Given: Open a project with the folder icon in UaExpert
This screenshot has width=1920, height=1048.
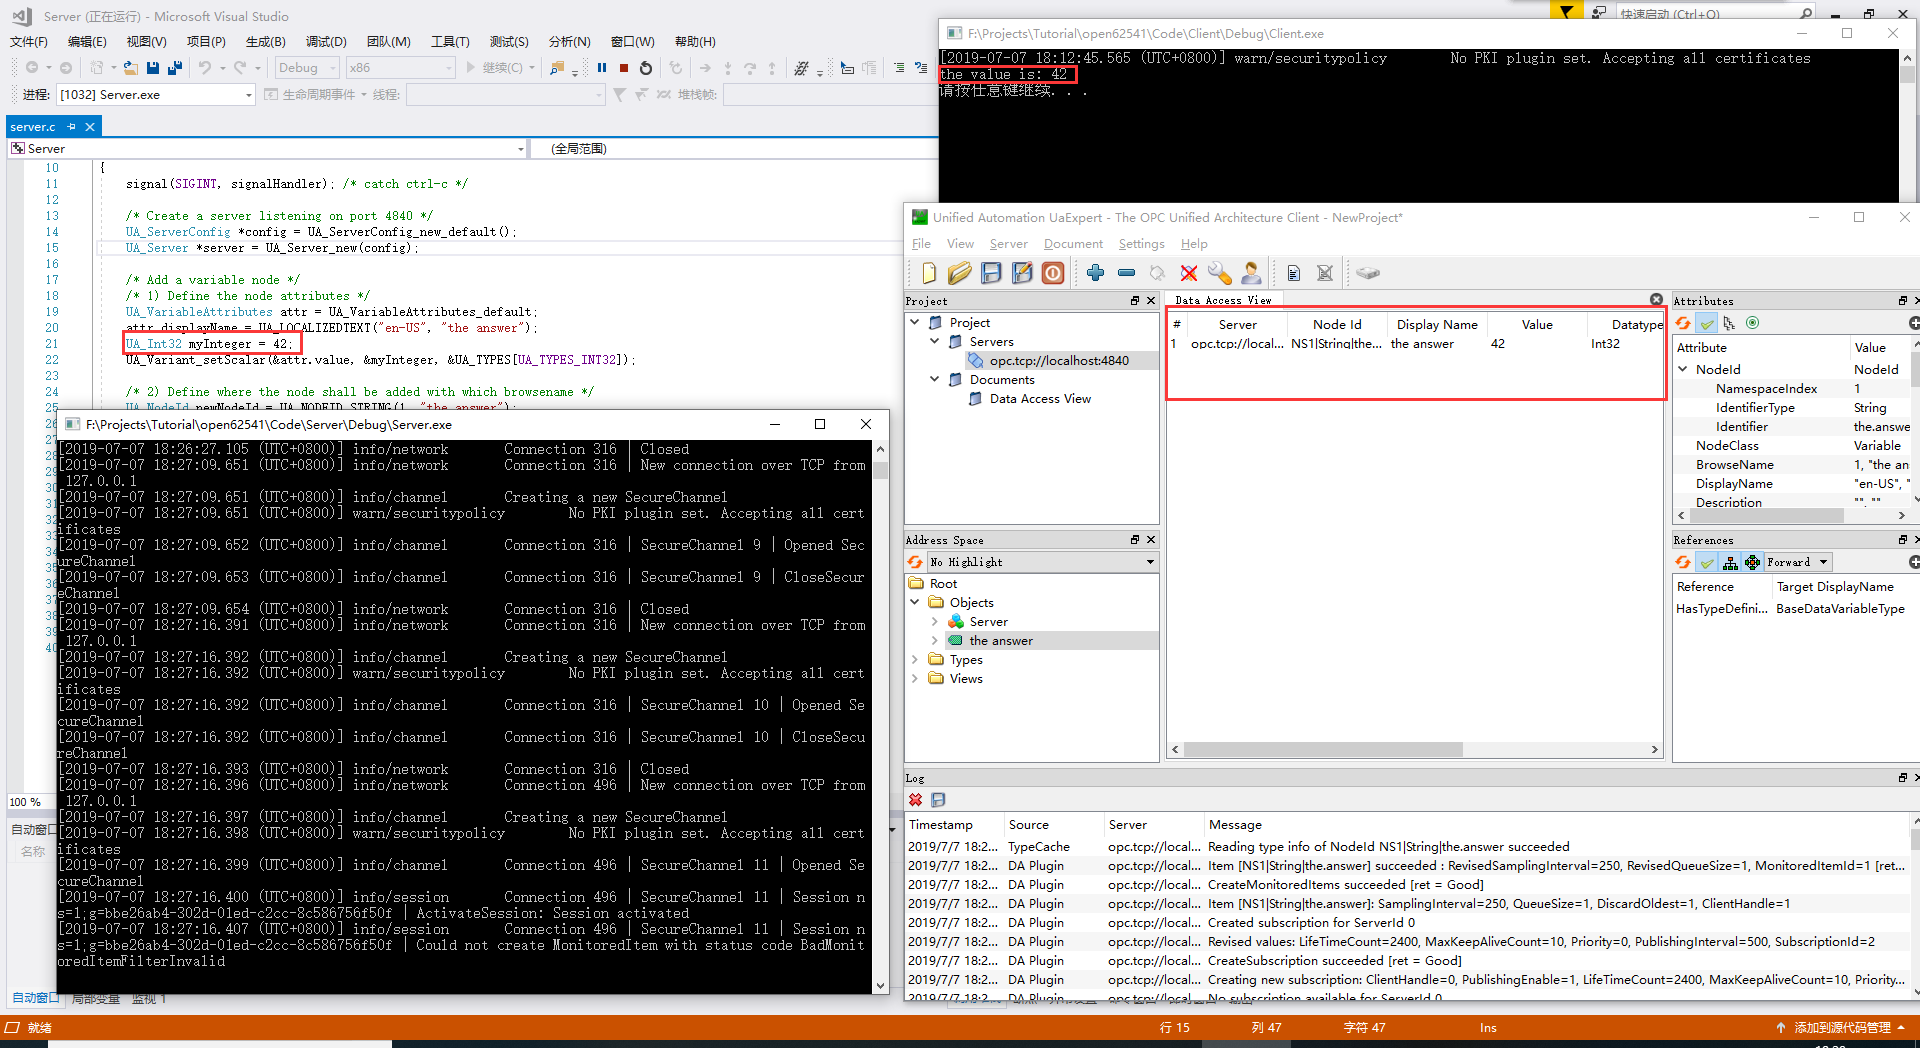Looking at the screenshot, I should click(x=960, y=273).
